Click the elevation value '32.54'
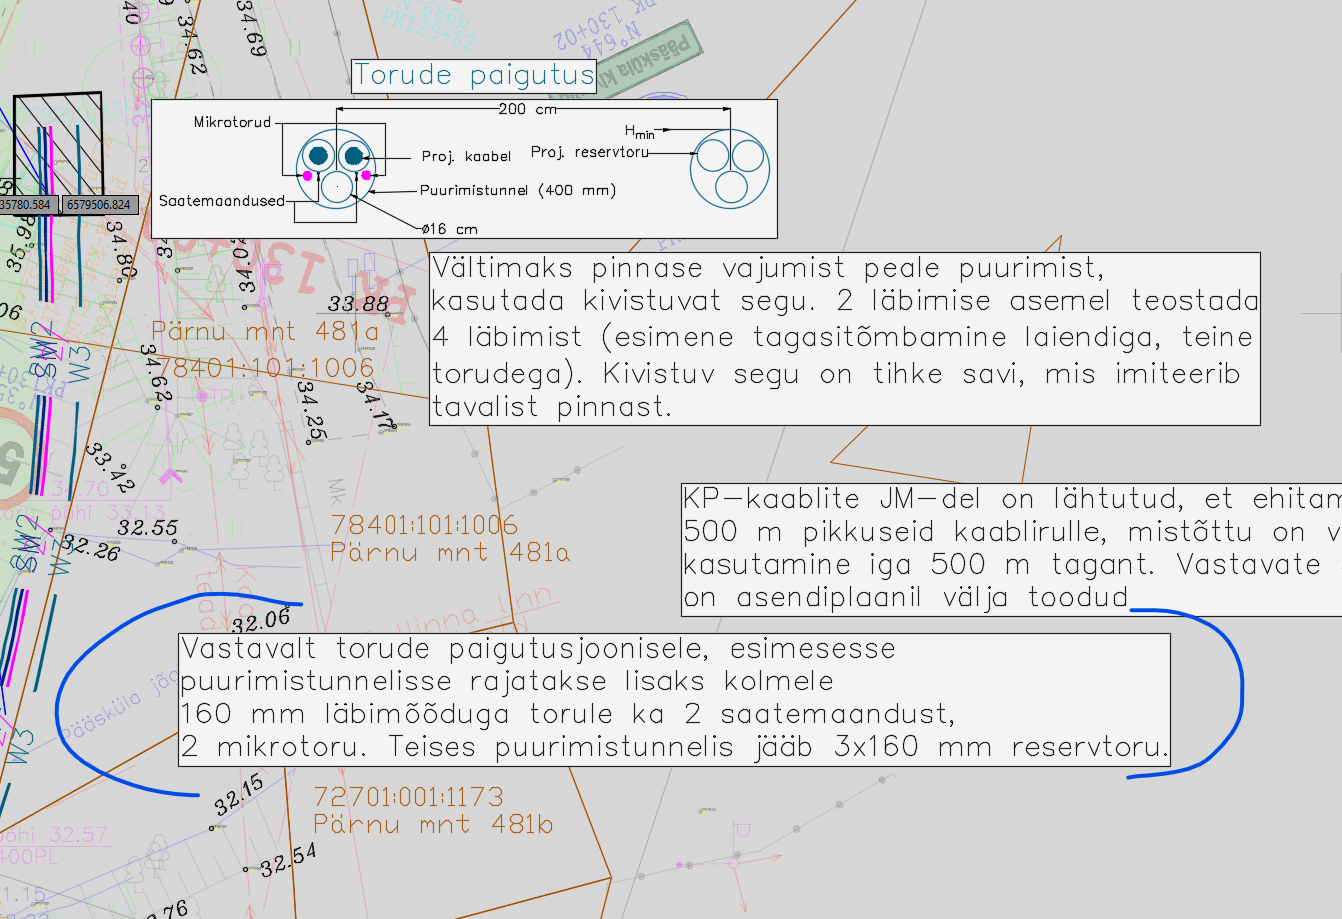Screen dimensions: 1342x919 288,860
